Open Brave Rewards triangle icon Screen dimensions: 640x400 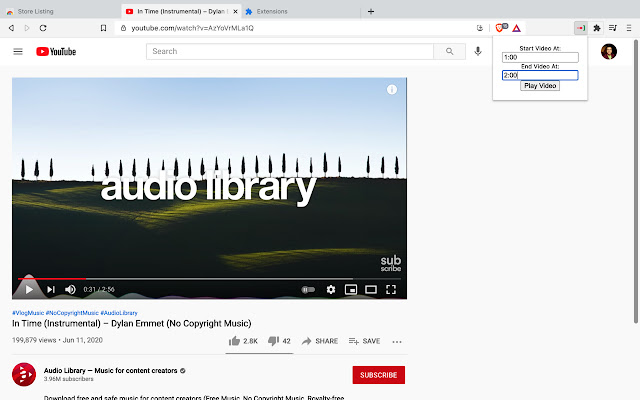pyautogui.click(x=516, y=28)
